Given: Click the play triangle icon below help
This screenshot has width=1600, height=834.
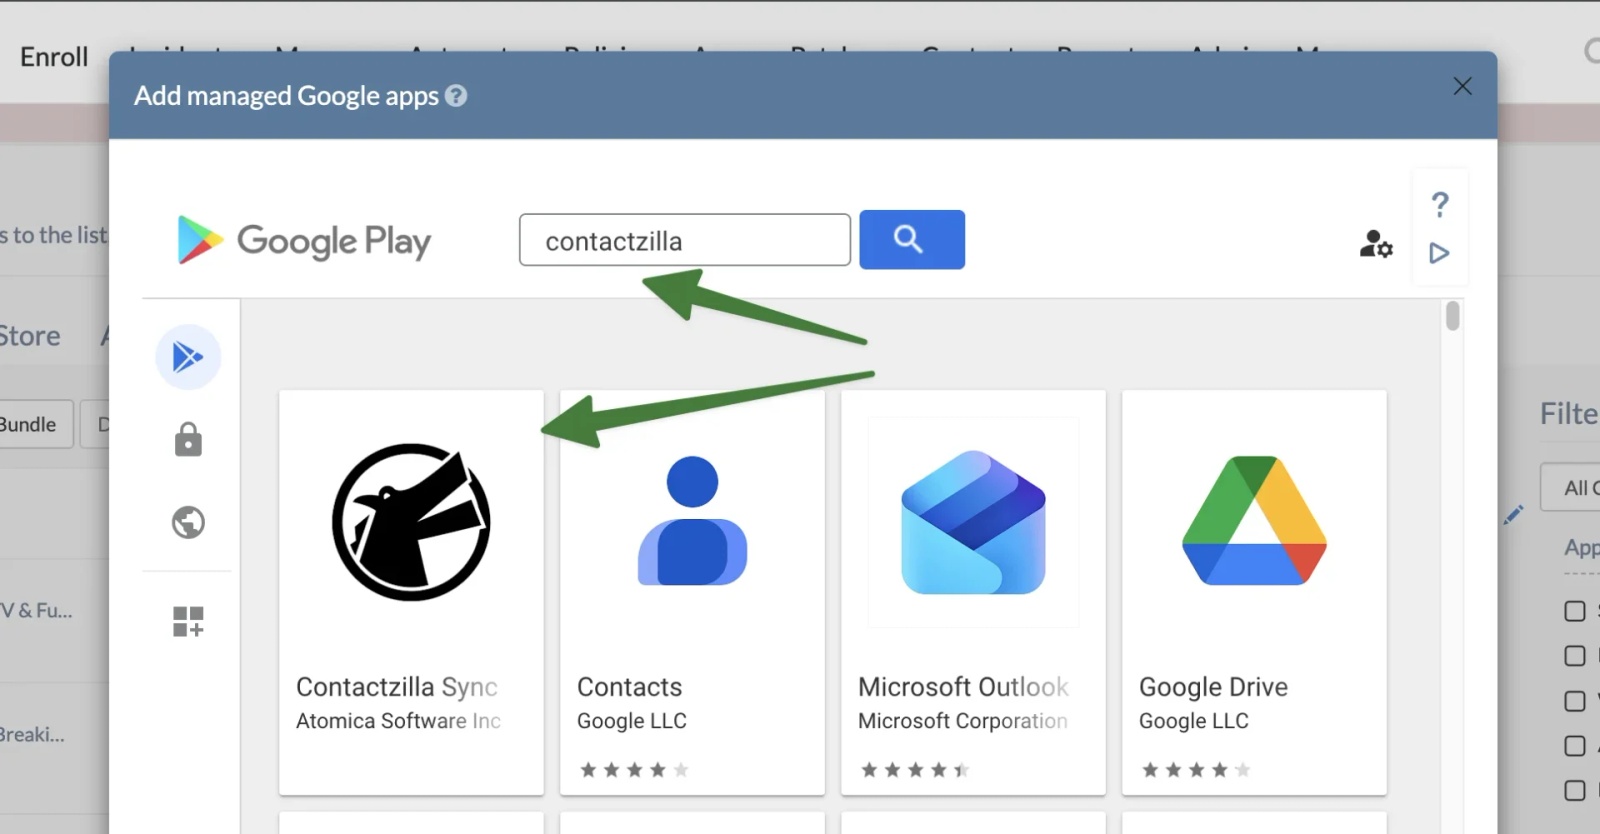Looking at the screenshot, I should [1439, 253].
